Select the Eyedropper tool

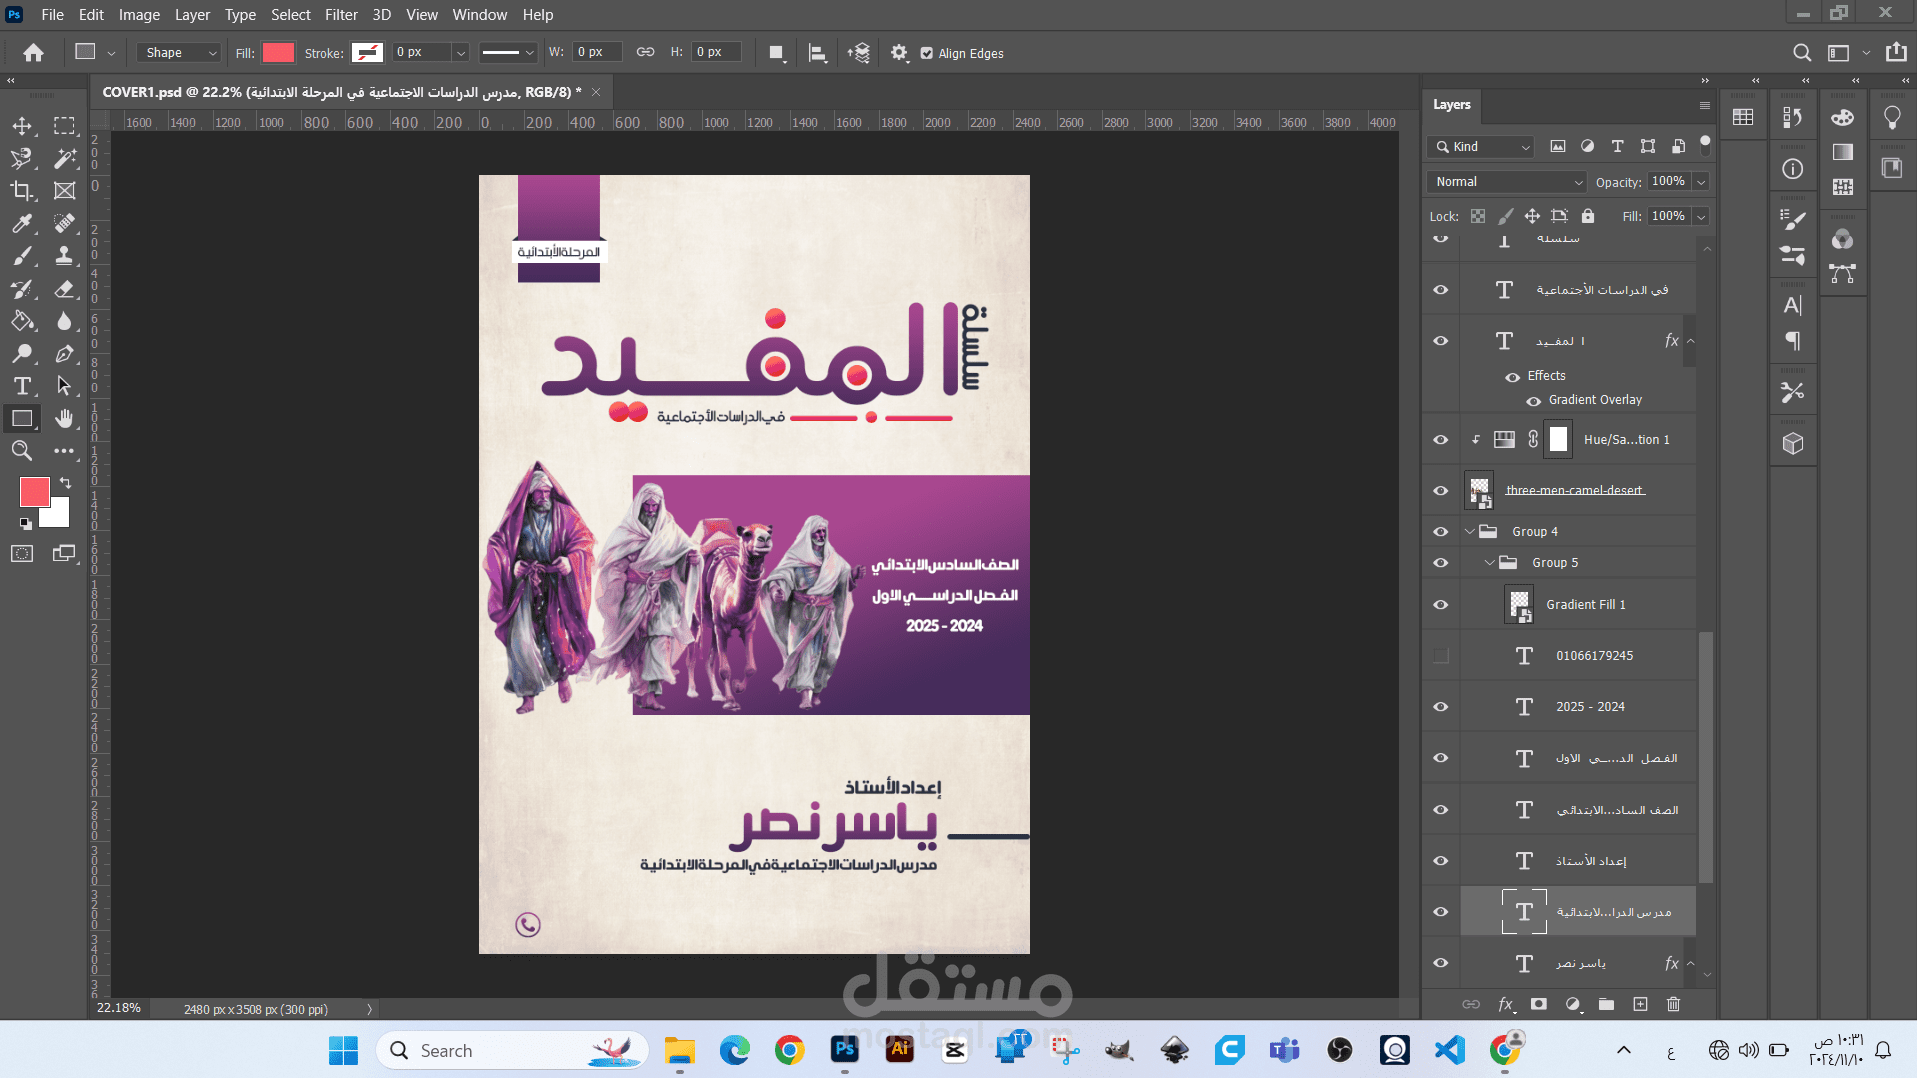(x=22, y=223)
